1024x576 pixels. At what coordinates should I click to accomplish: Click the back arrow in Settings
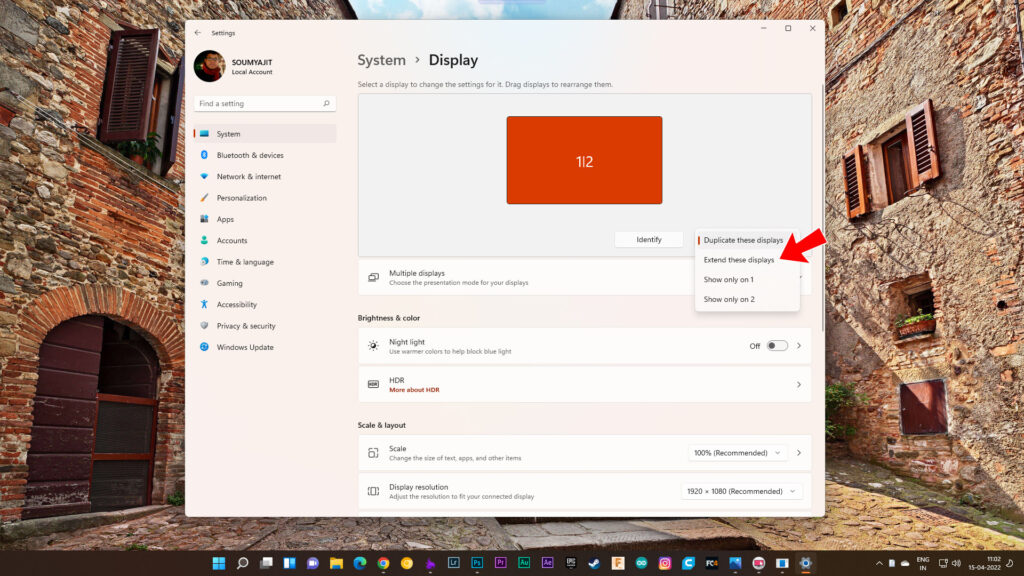198,33
